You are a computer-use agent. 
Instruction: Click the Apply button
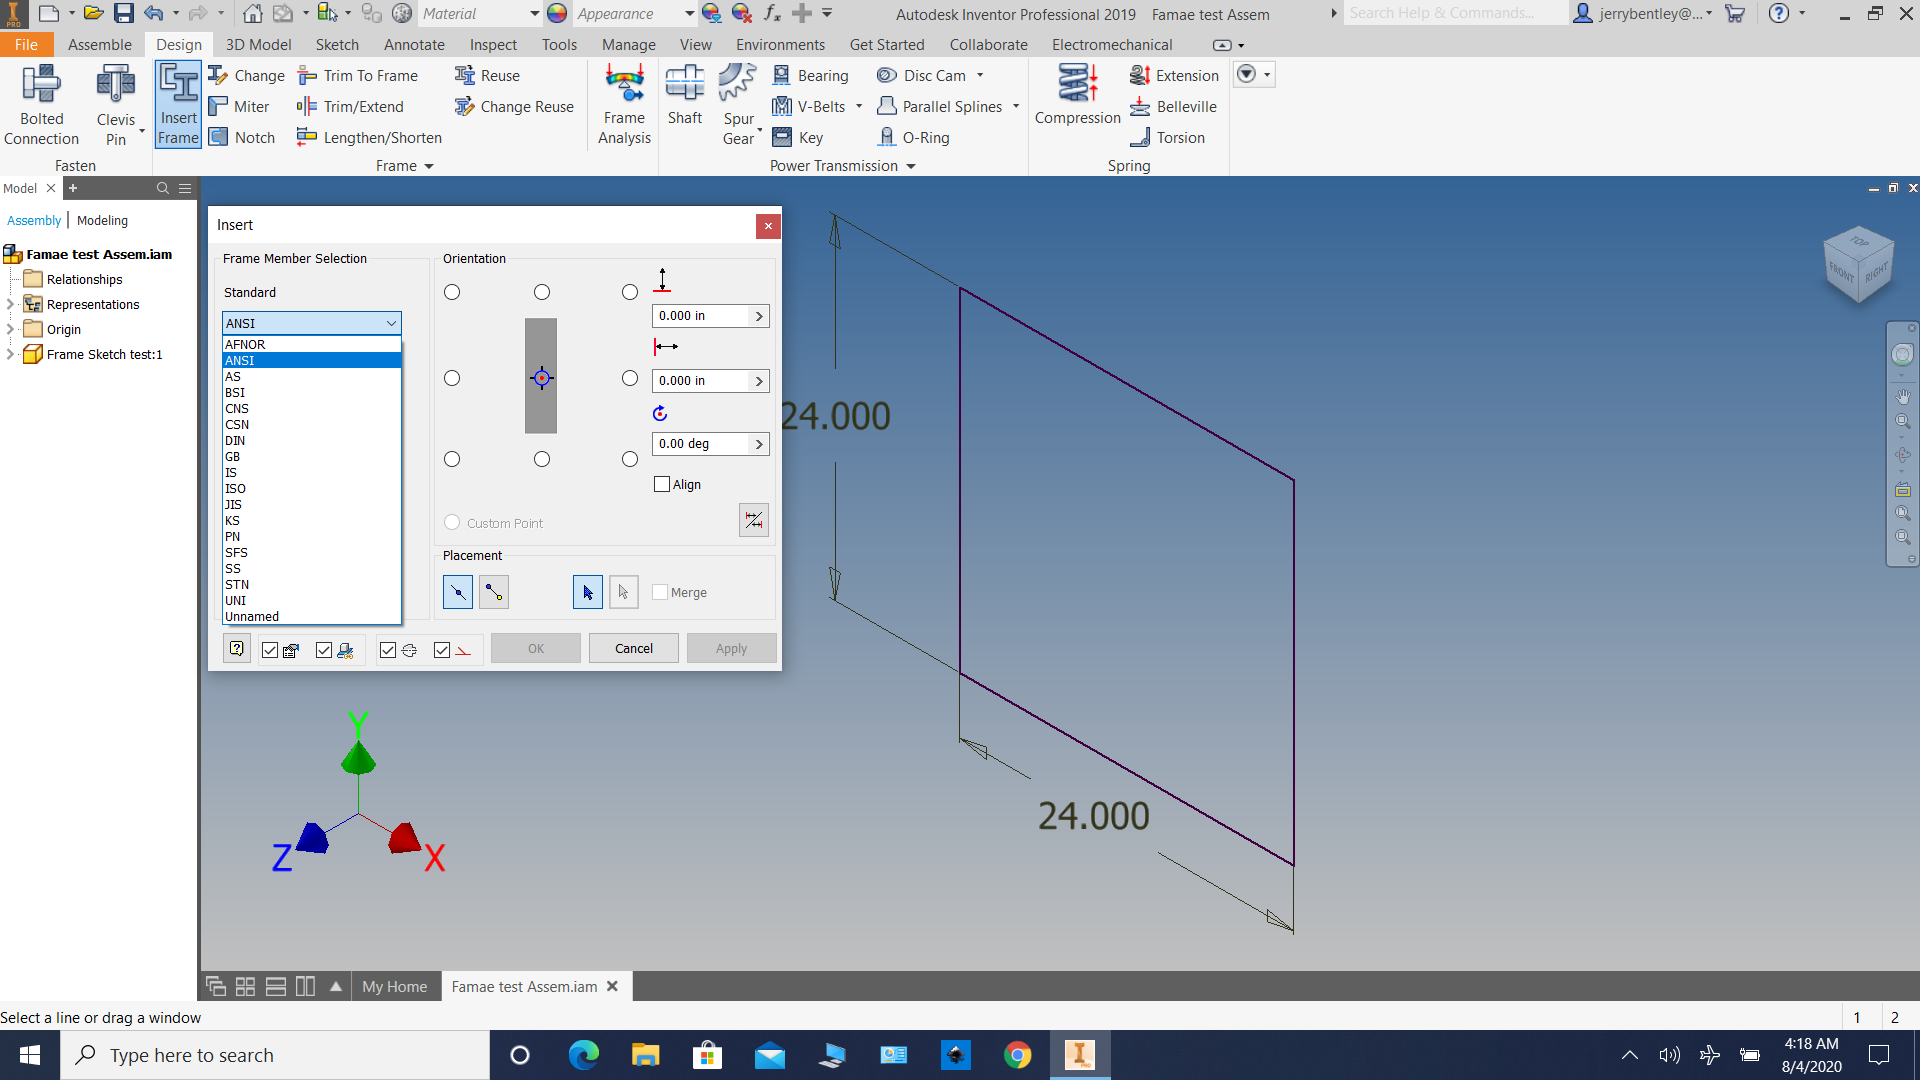[731, 648]
